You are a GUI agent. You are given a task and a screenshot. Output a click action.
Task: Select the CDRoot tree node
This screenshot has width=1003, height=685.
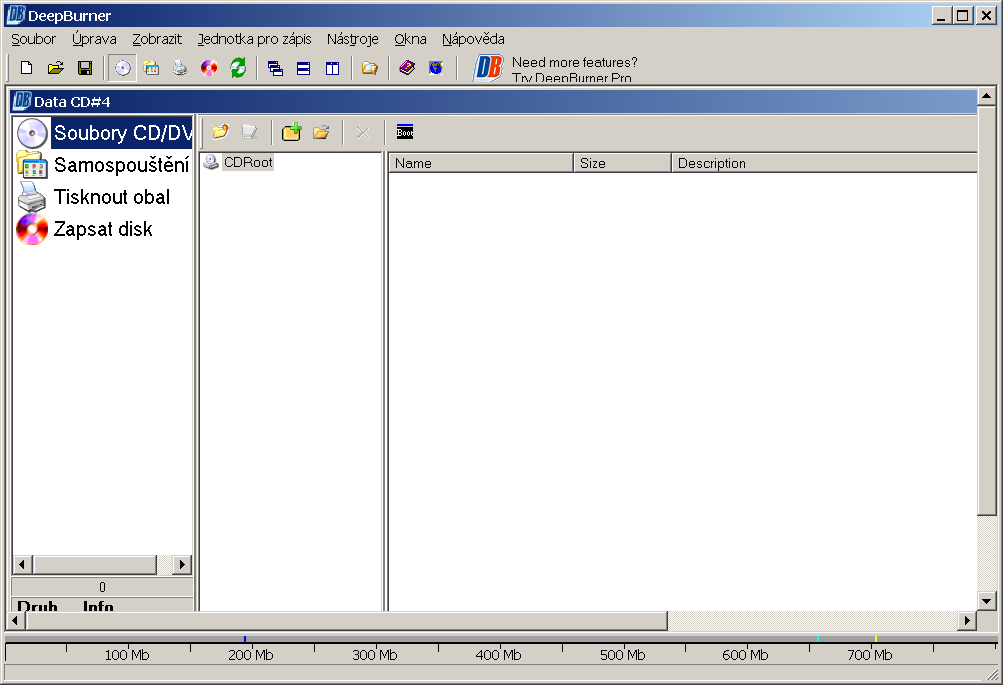point(248,162)
